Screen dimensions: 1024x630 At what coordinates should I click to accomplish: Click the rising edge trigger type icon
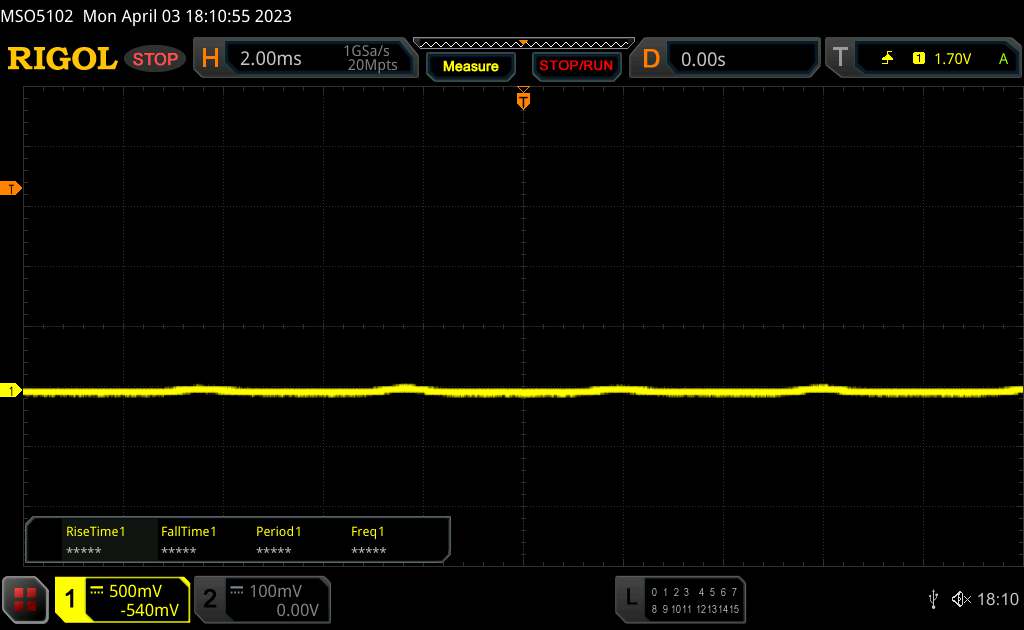[x=887, y=59]
